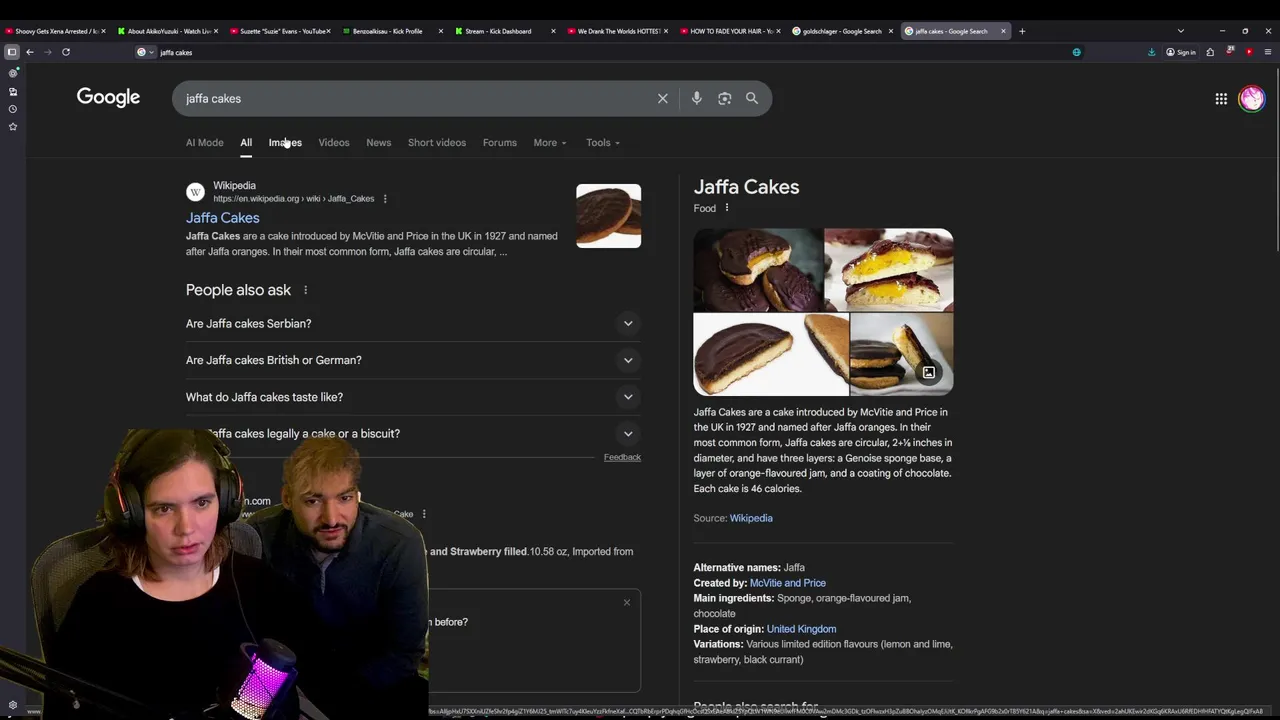1280x720 pixels.
Task: Open more options for Wikipedia result
Action: (x=385, y=199)
